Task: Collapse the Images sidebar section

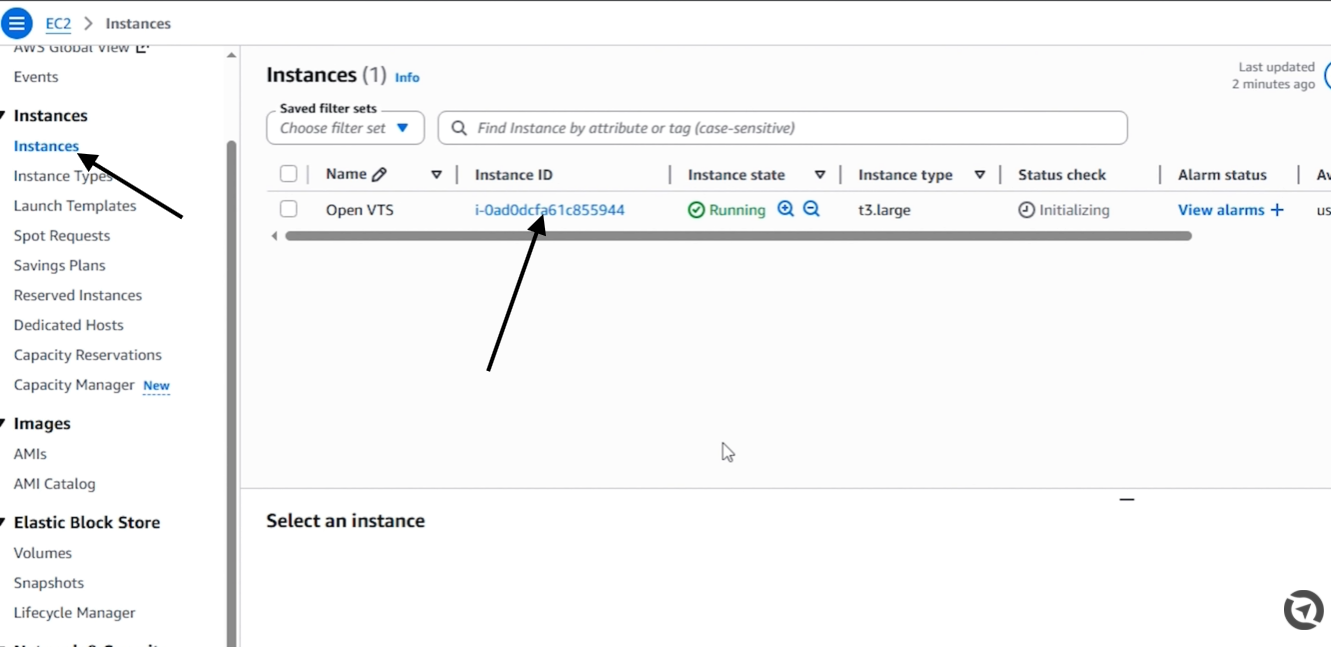Action: pos(4,423)
